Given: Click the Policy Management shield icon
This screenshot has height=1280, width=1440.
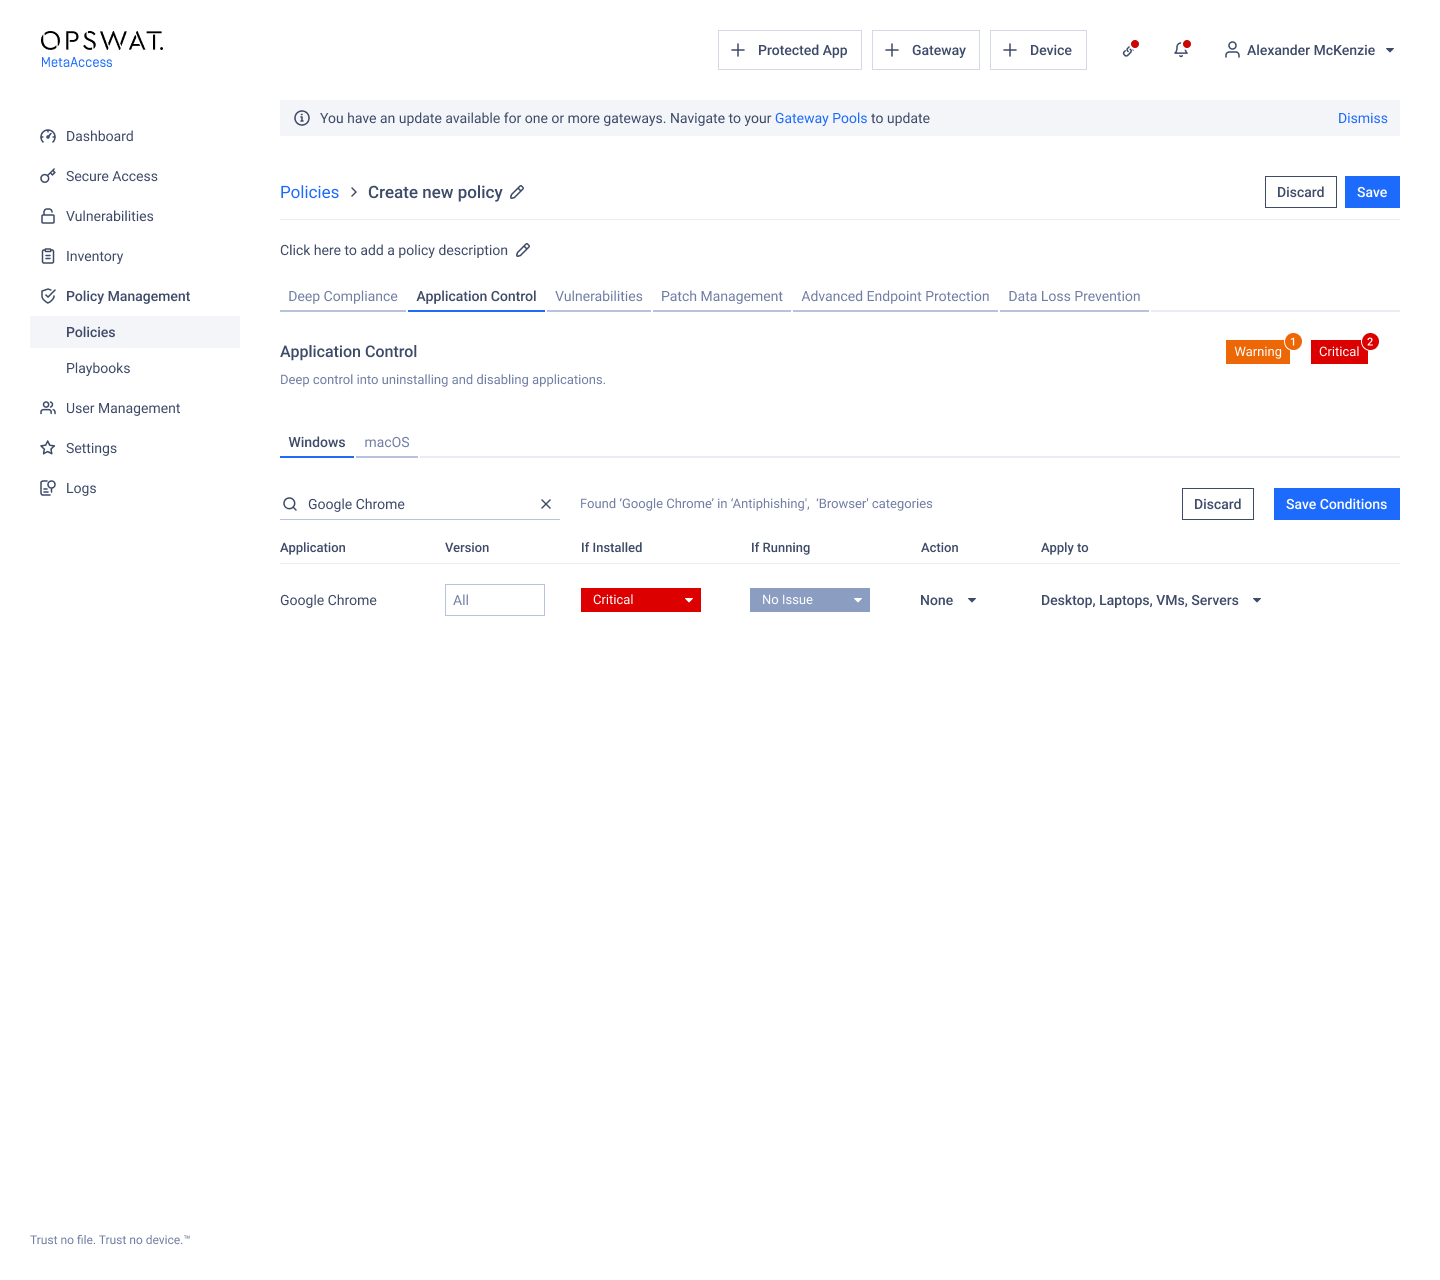Looking at the screenshot, I should [x=47, y=296].
